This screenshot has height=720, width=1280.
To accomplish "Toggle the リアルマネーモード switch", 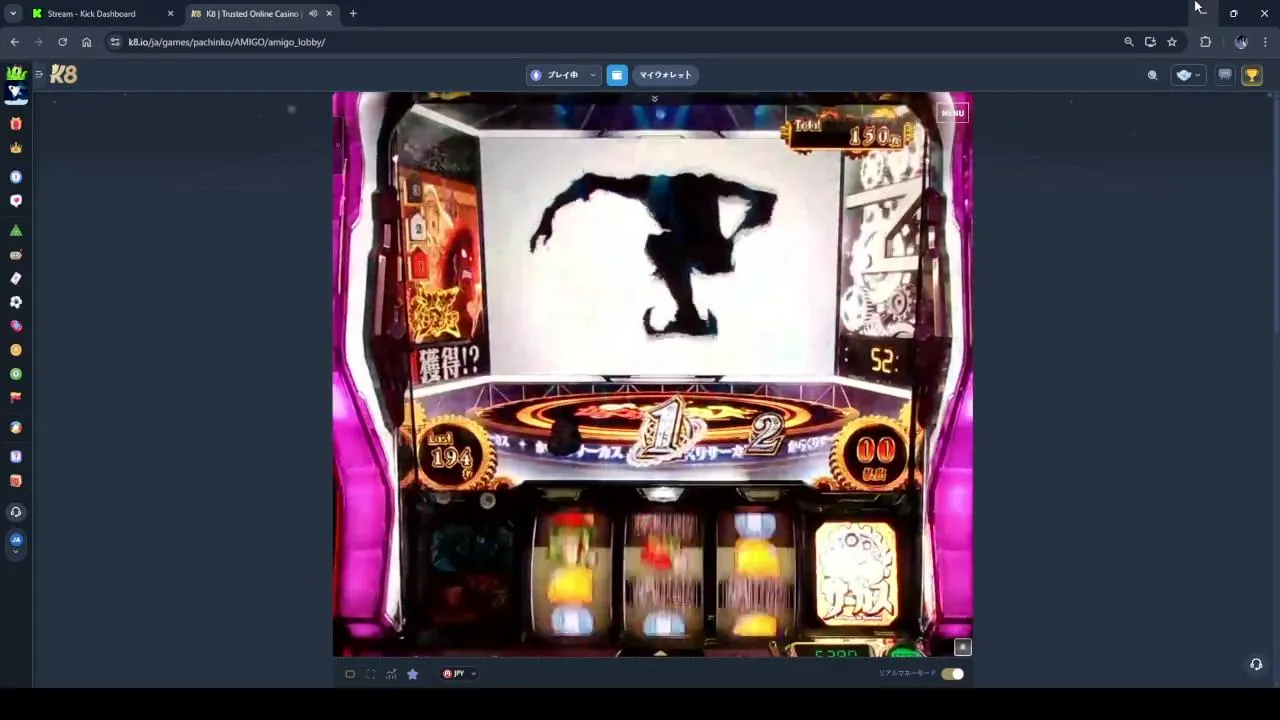I will (x=952, y=674).
